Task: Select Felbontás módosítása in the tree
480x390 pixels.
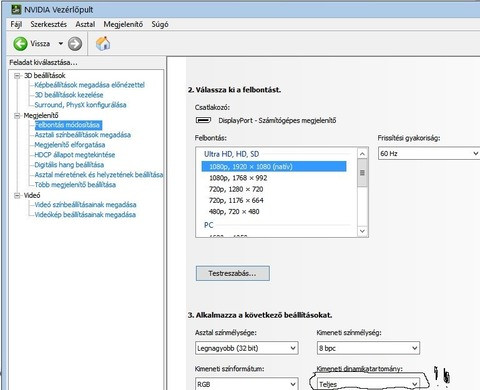Action: (x=68, y=125)
